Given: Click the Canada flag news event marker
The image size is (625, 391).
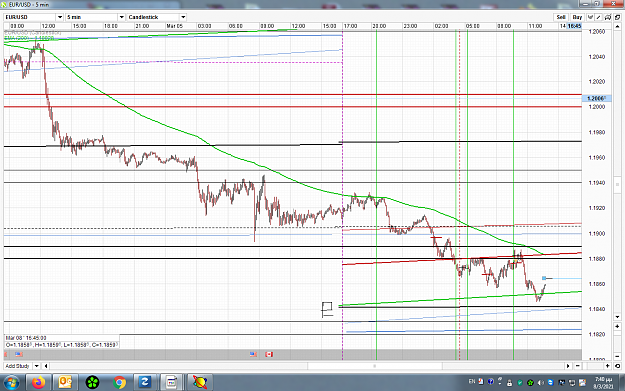Looking at the screenshot, I should [269, 354].
